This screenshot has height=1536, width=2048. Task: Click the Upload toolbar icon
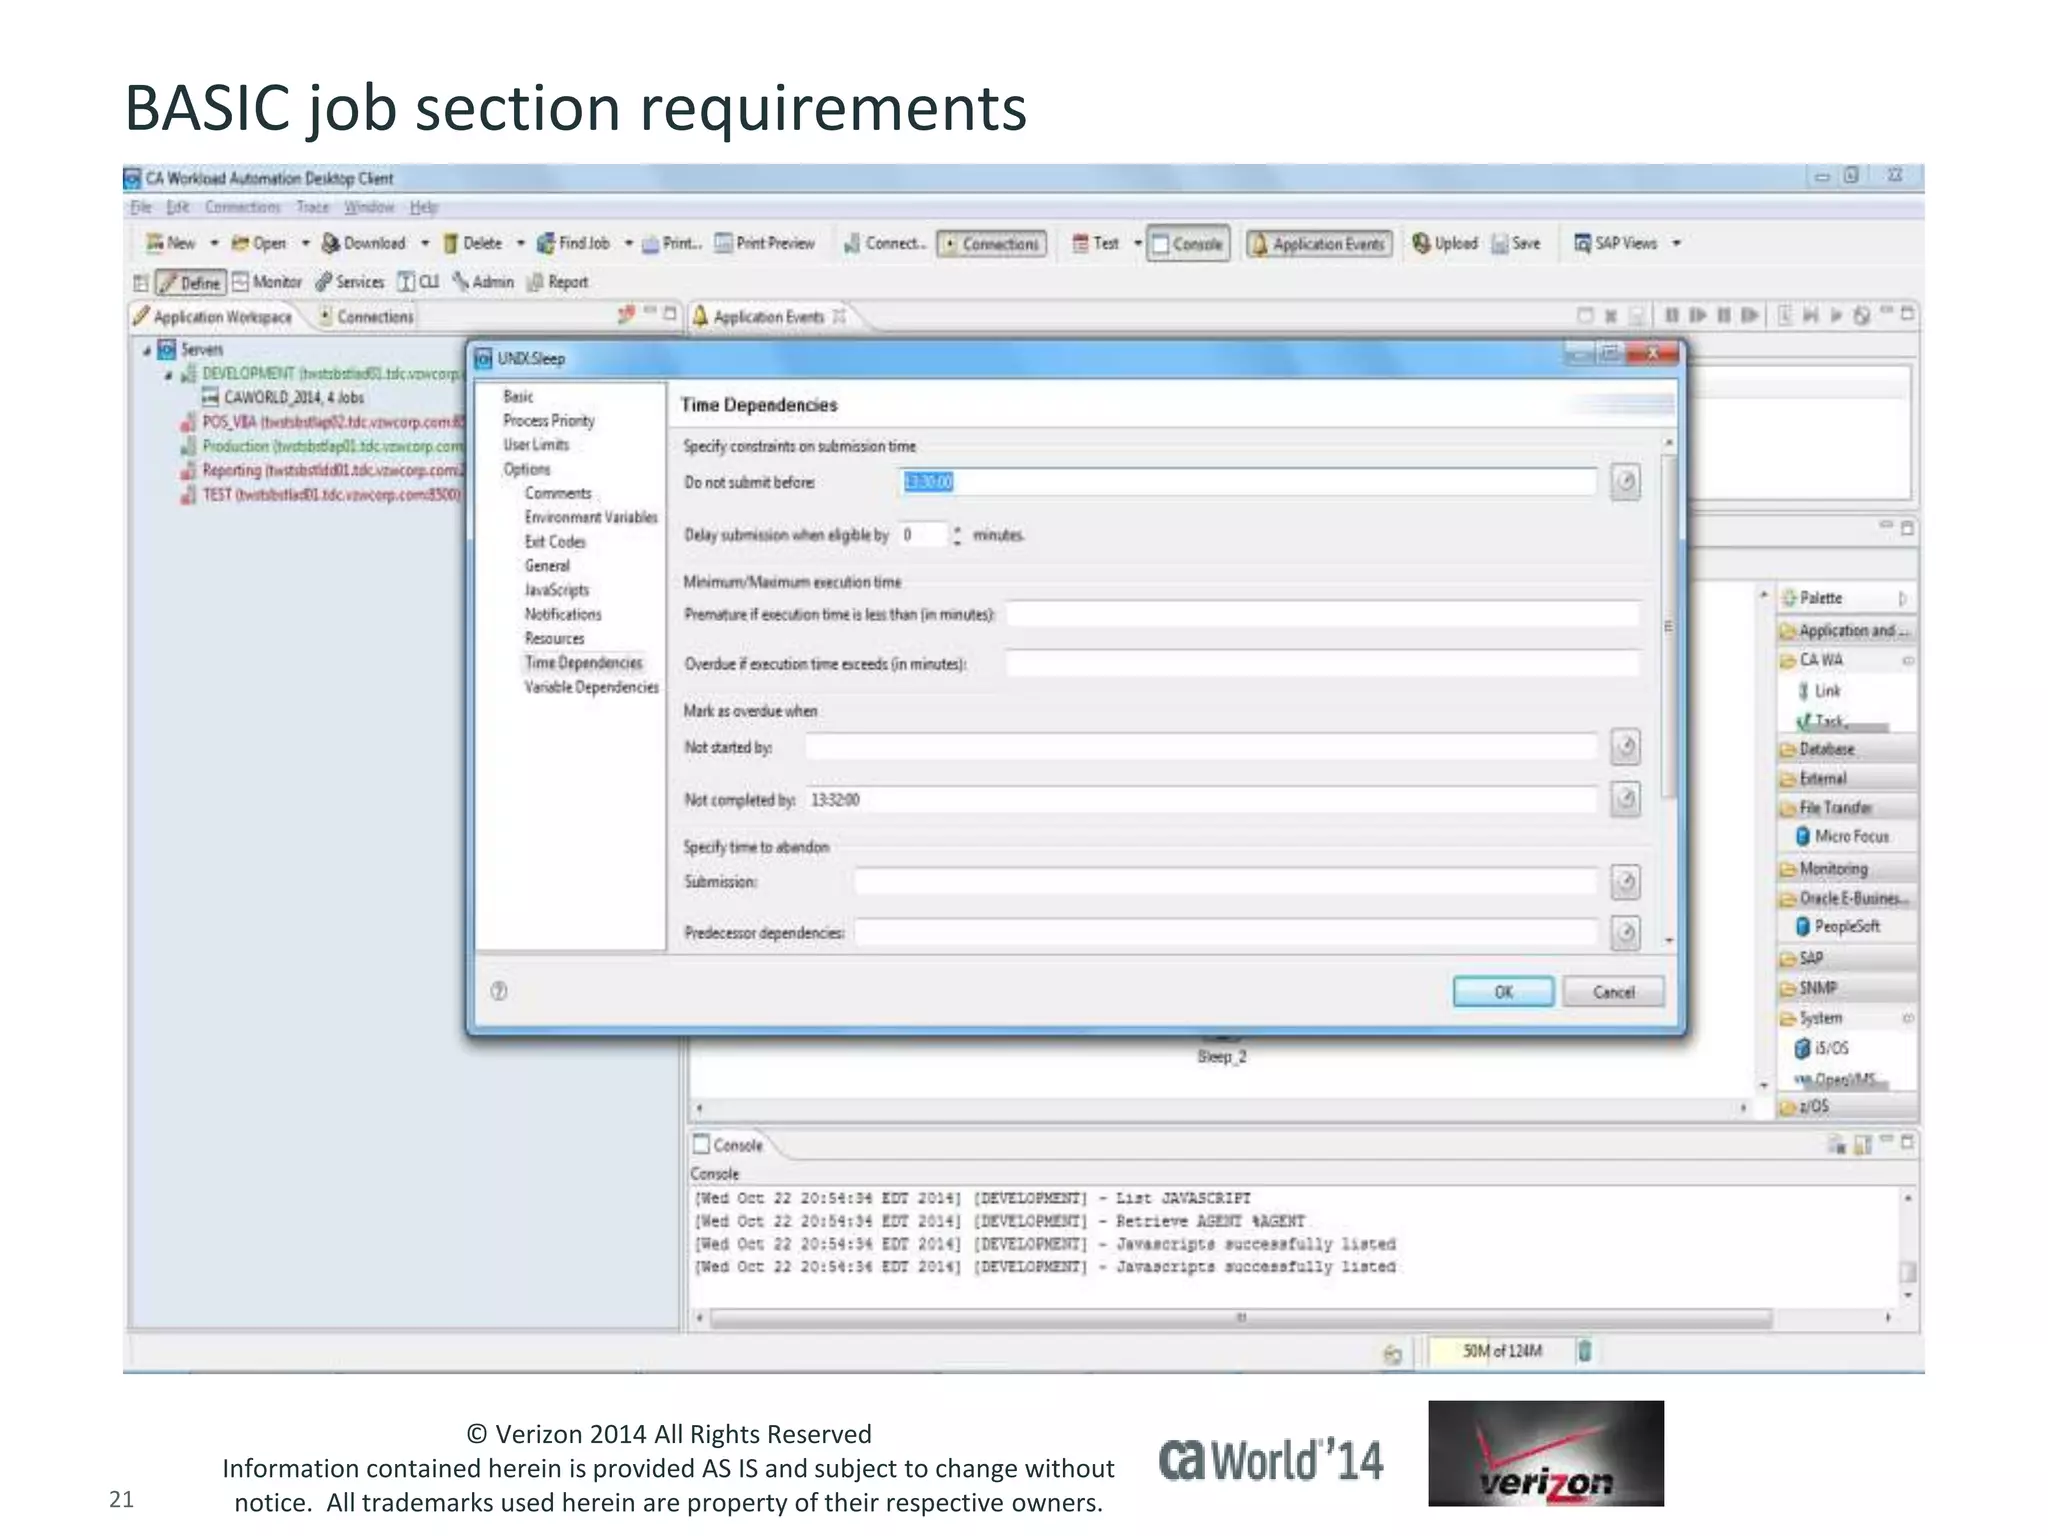click(1421, 243)
